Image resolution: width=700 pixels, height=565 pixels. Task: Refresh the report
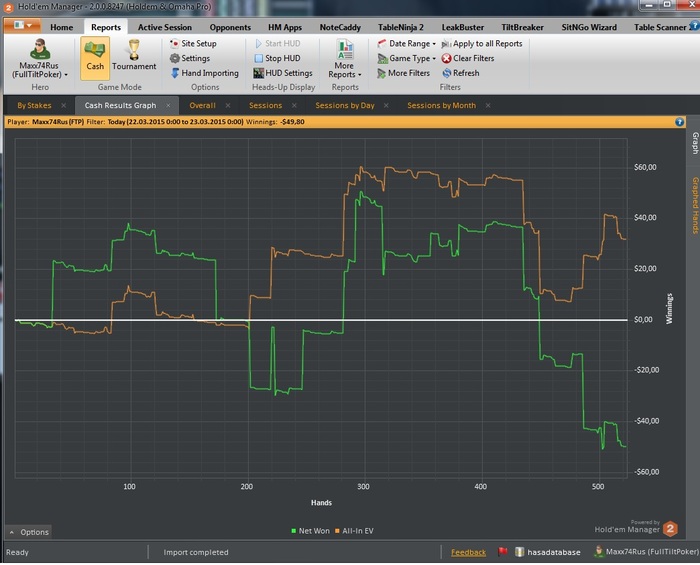click(x=460, y=73)
